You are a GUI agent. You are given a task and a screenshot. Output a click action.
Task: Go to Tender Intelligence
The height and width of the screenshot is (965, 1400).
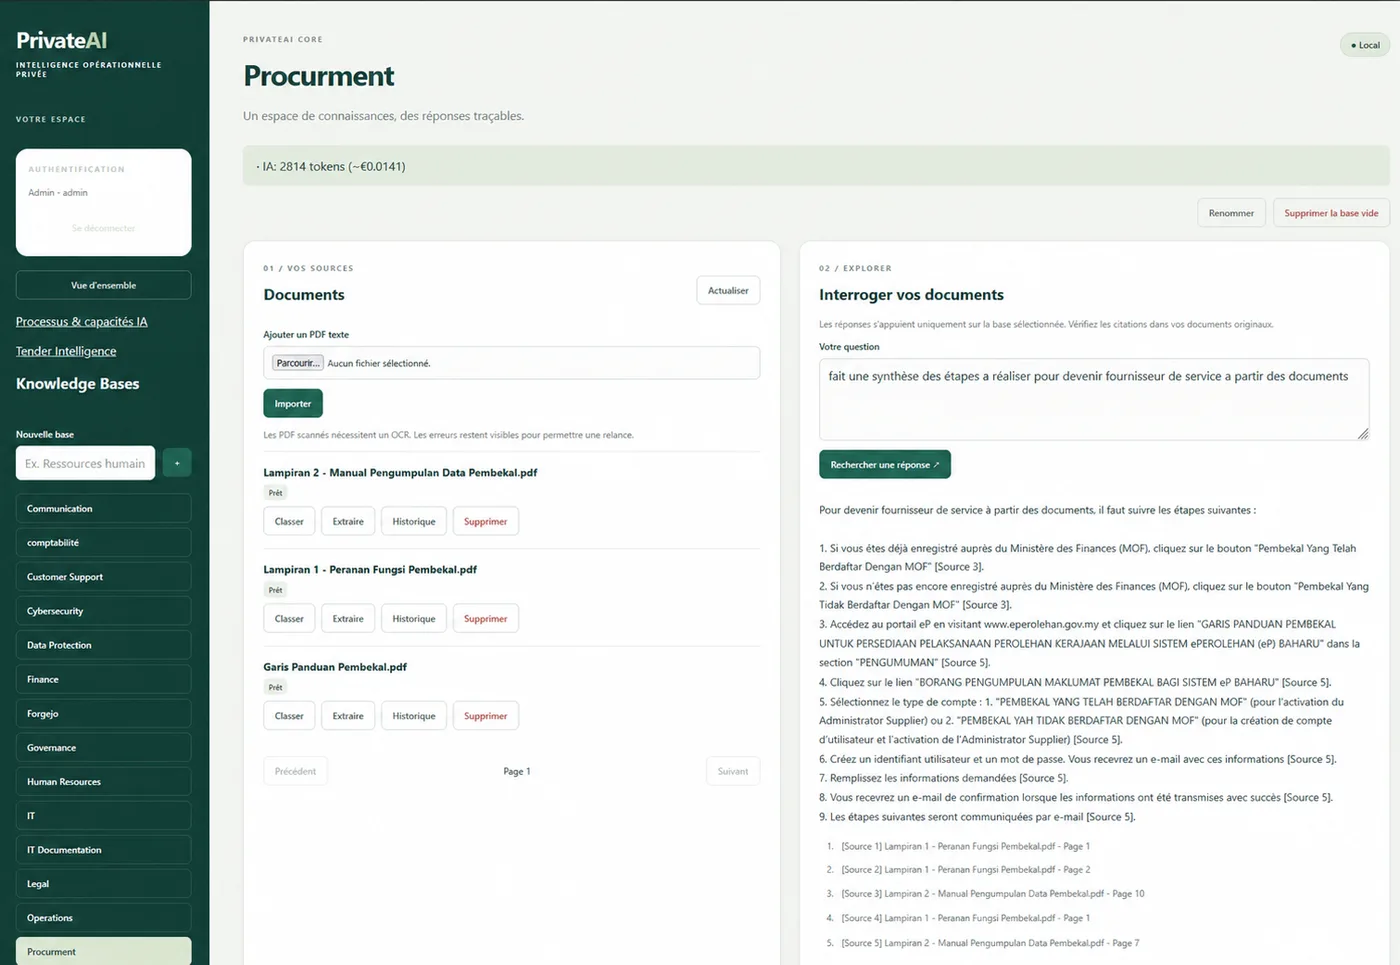pyautogui.click(x=66, y=351)
